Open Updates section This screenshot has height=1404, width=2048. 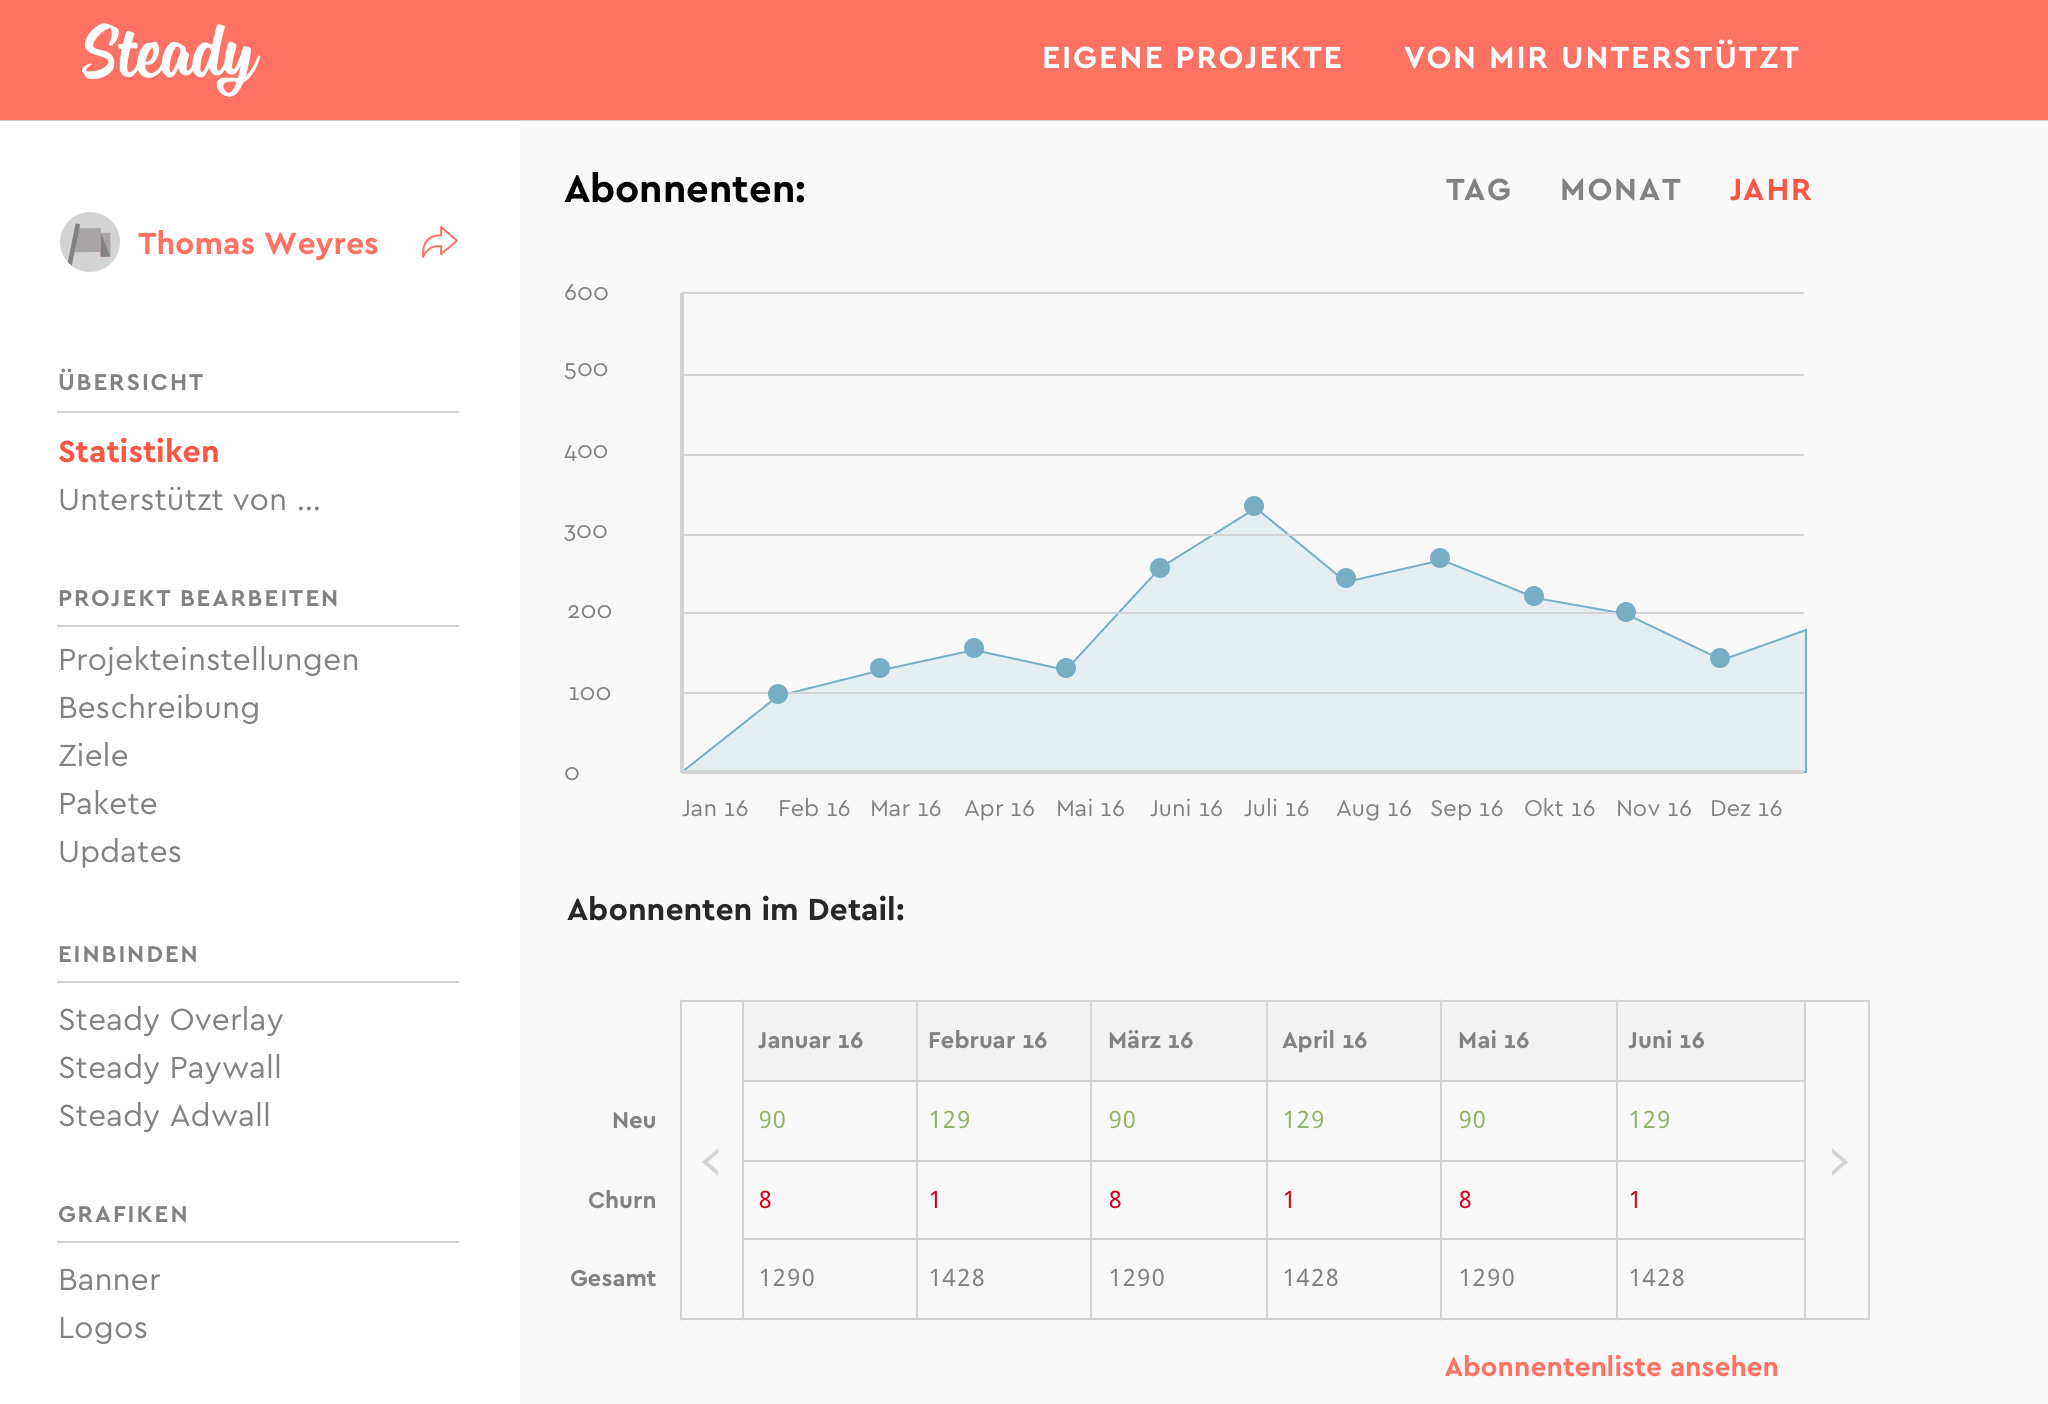(120, 852)
